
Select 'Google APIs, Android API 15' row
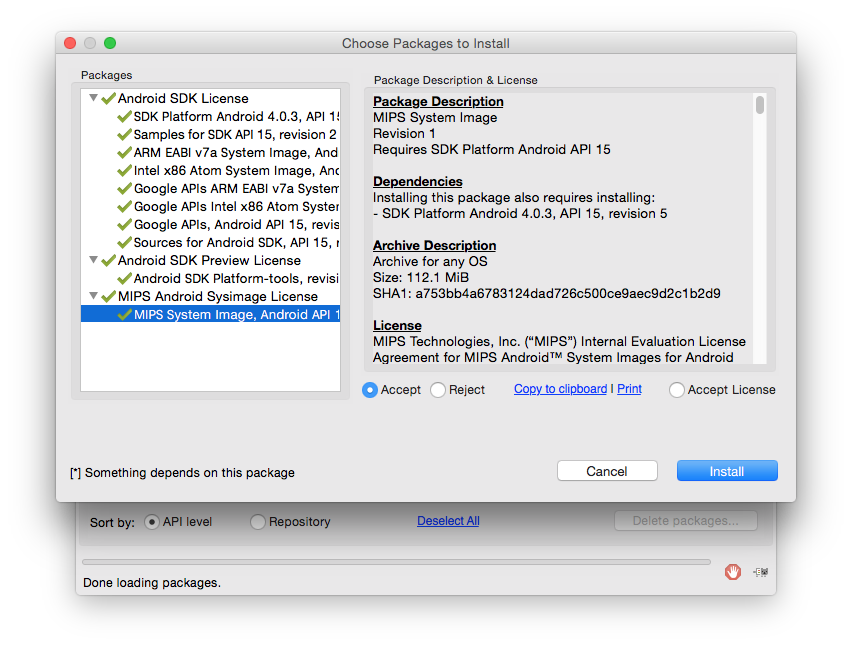[210, 224]
